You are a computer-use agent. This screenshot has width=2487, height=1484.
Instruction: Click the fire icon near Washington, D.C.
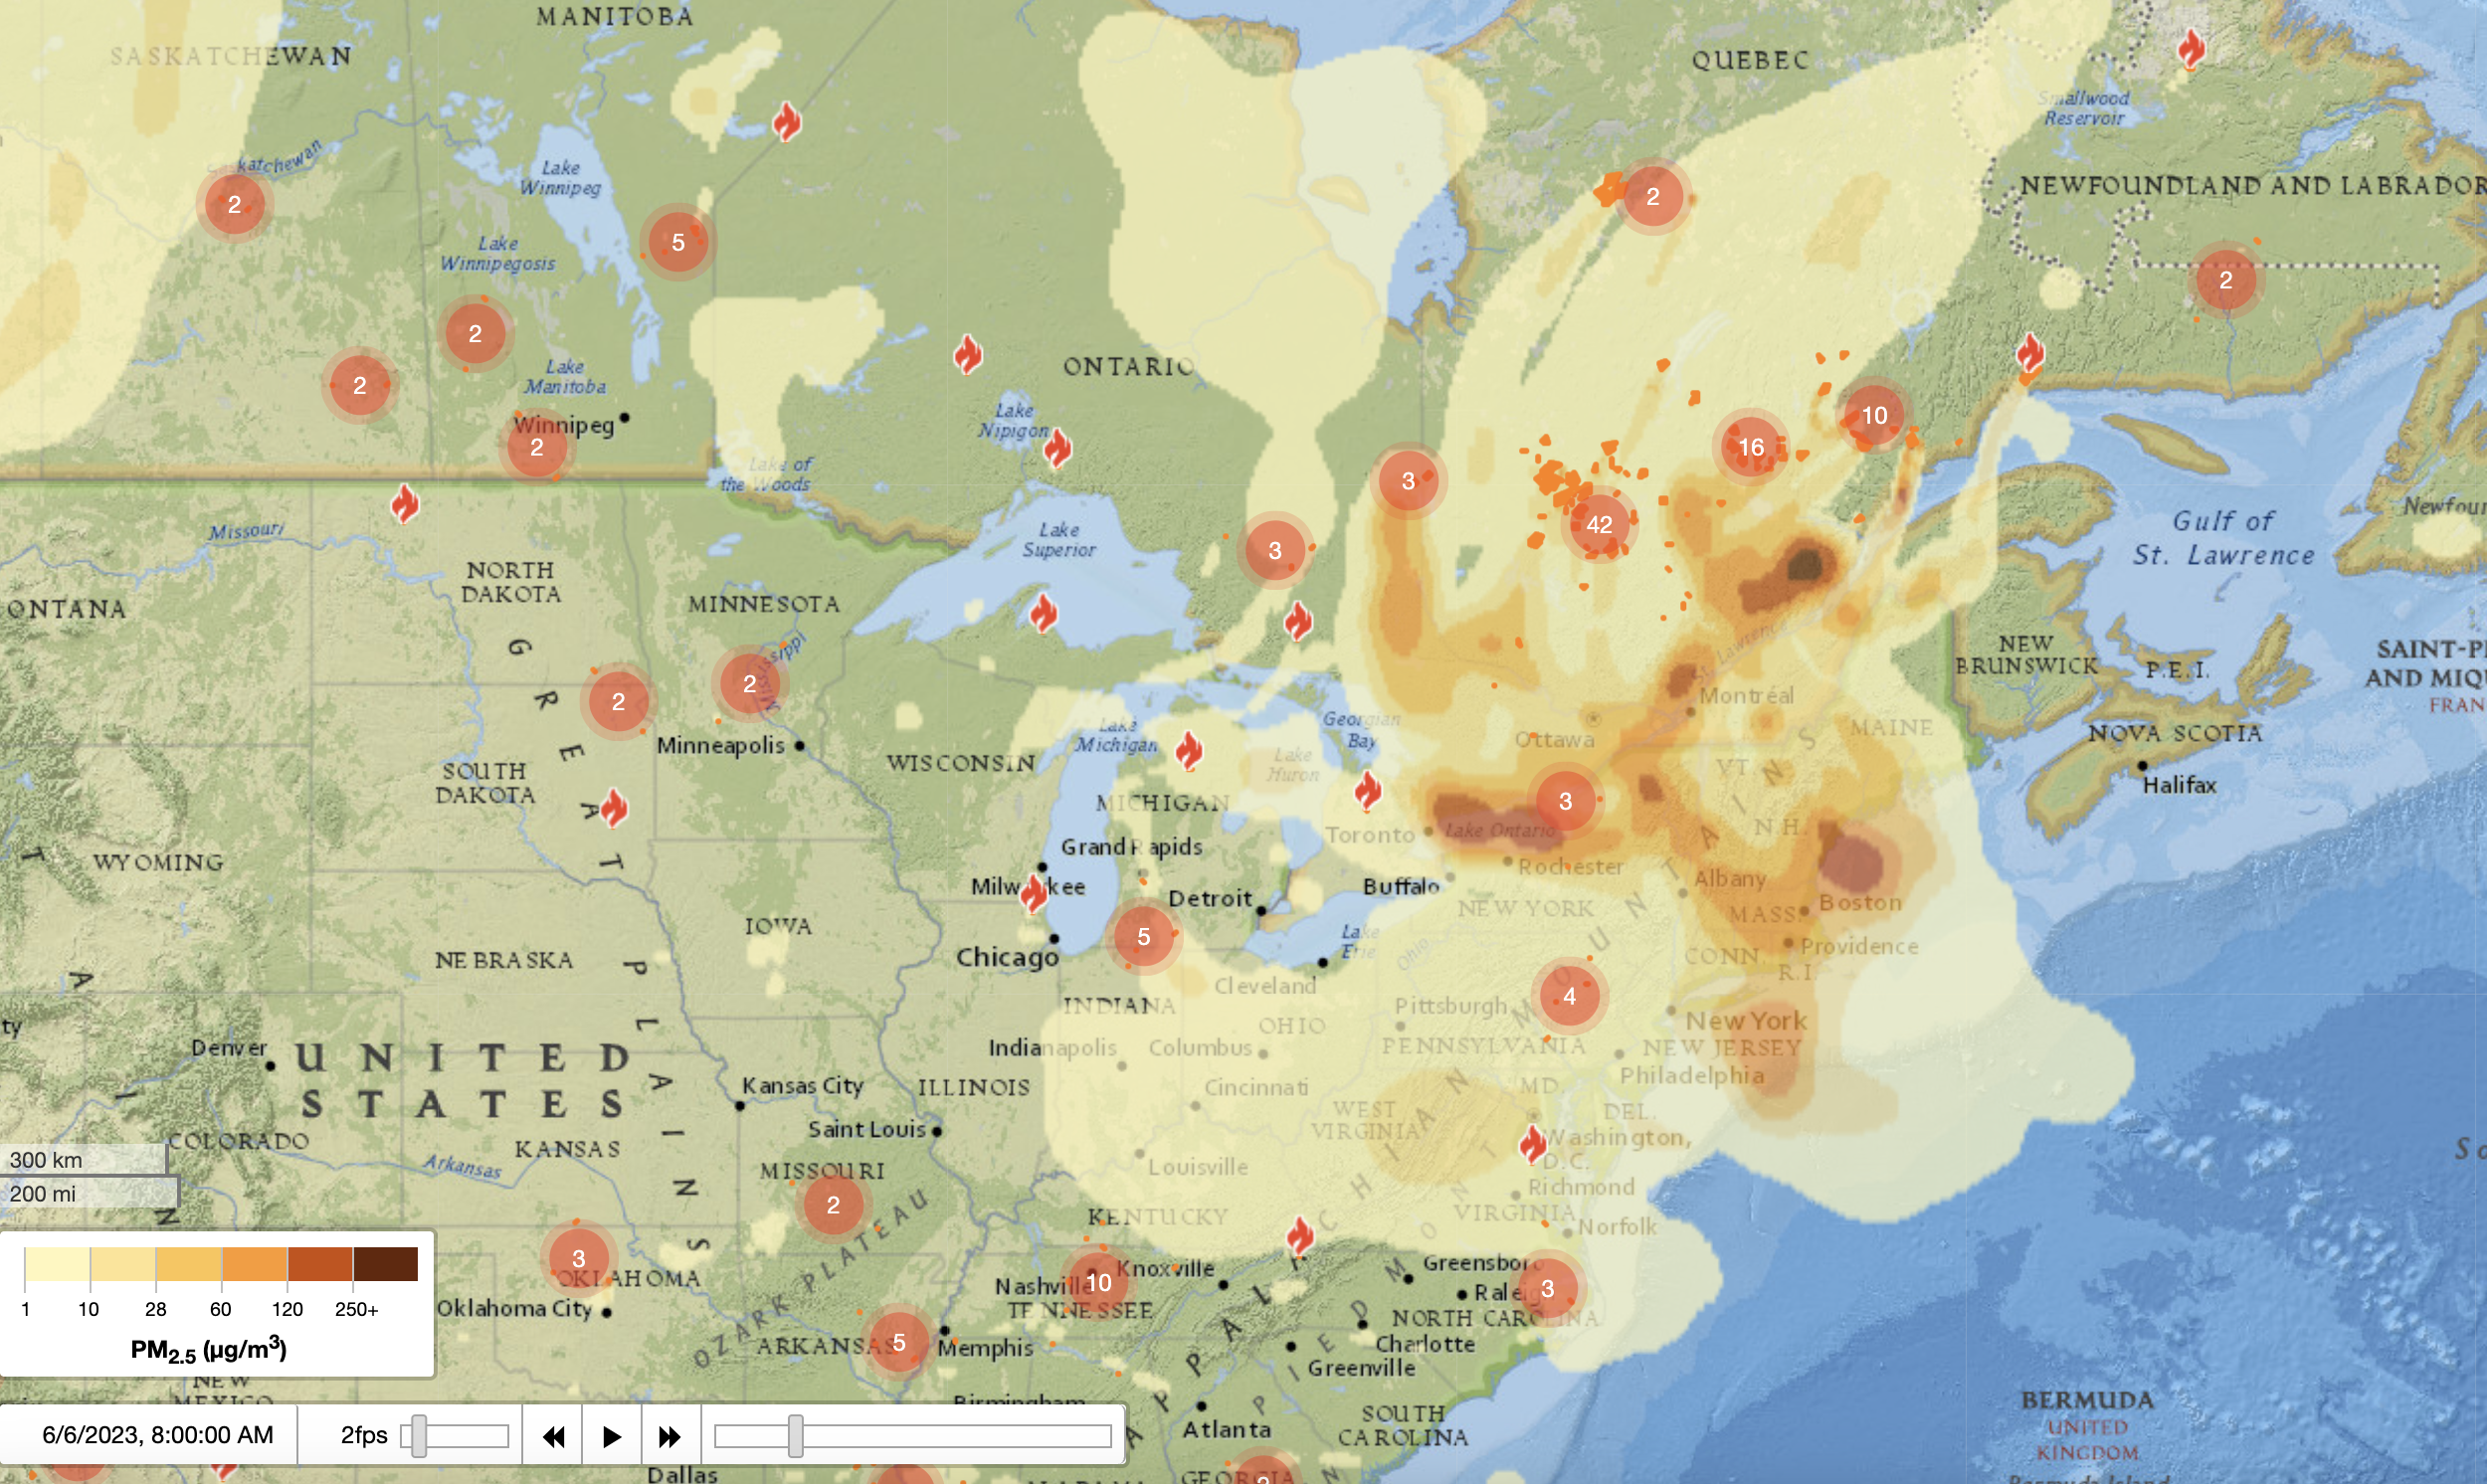pyautogui.click(x=1532, y=1143)
